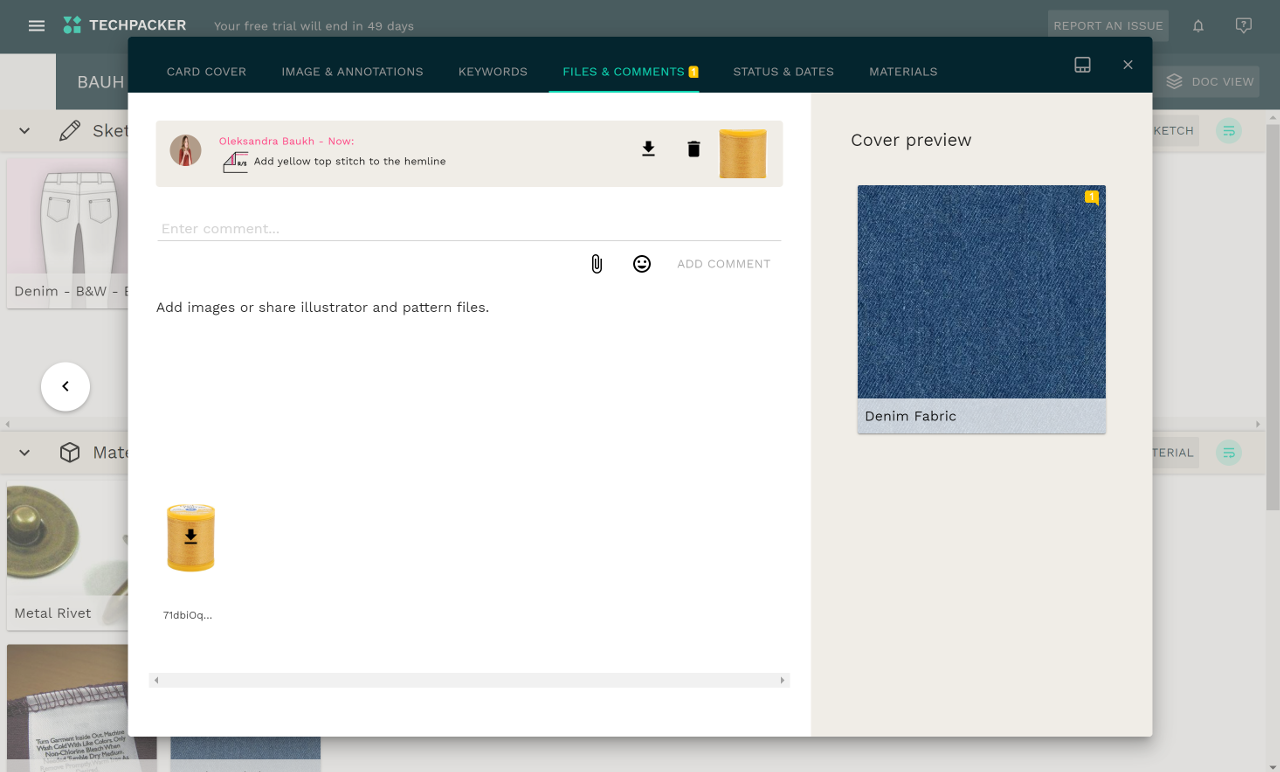Screen dimensions: 1280x772
Task: Click Oleksandra Baukh's avatar in comment
Action: (185, 150)
